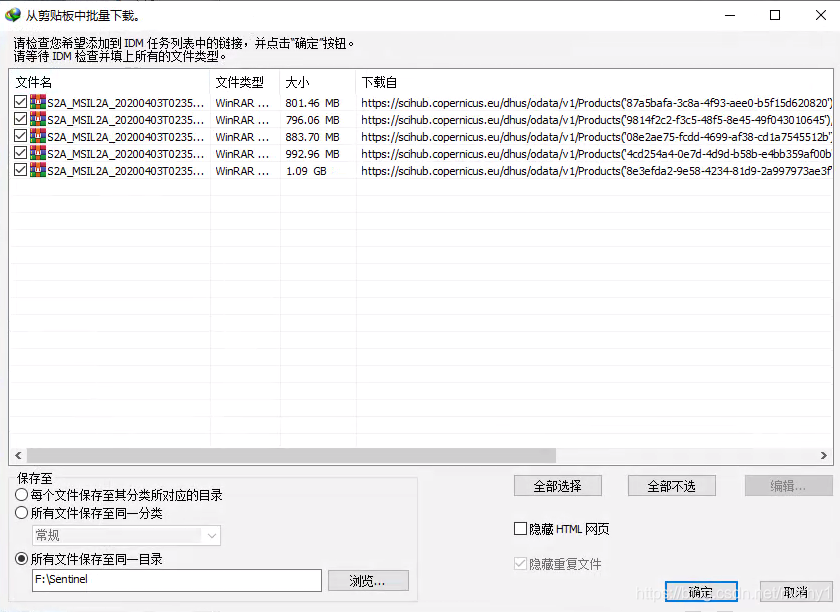Select the URL containing 9814f2c2-f3c5
This screenshot has width=840, height=612.
coord(596,120)
